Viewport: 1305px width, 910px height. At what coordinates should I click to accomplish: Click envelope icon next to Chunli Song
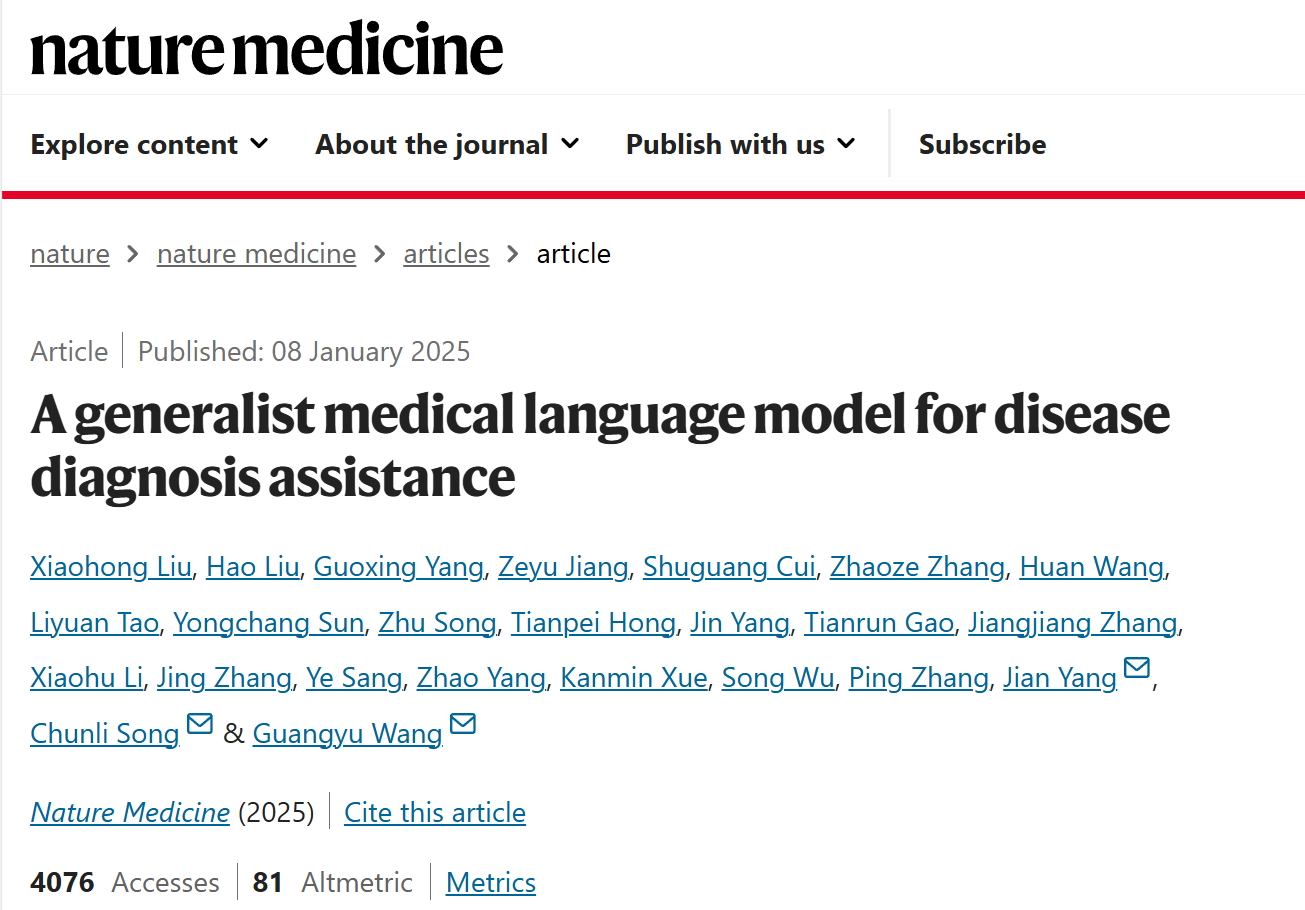pos(200,723)
